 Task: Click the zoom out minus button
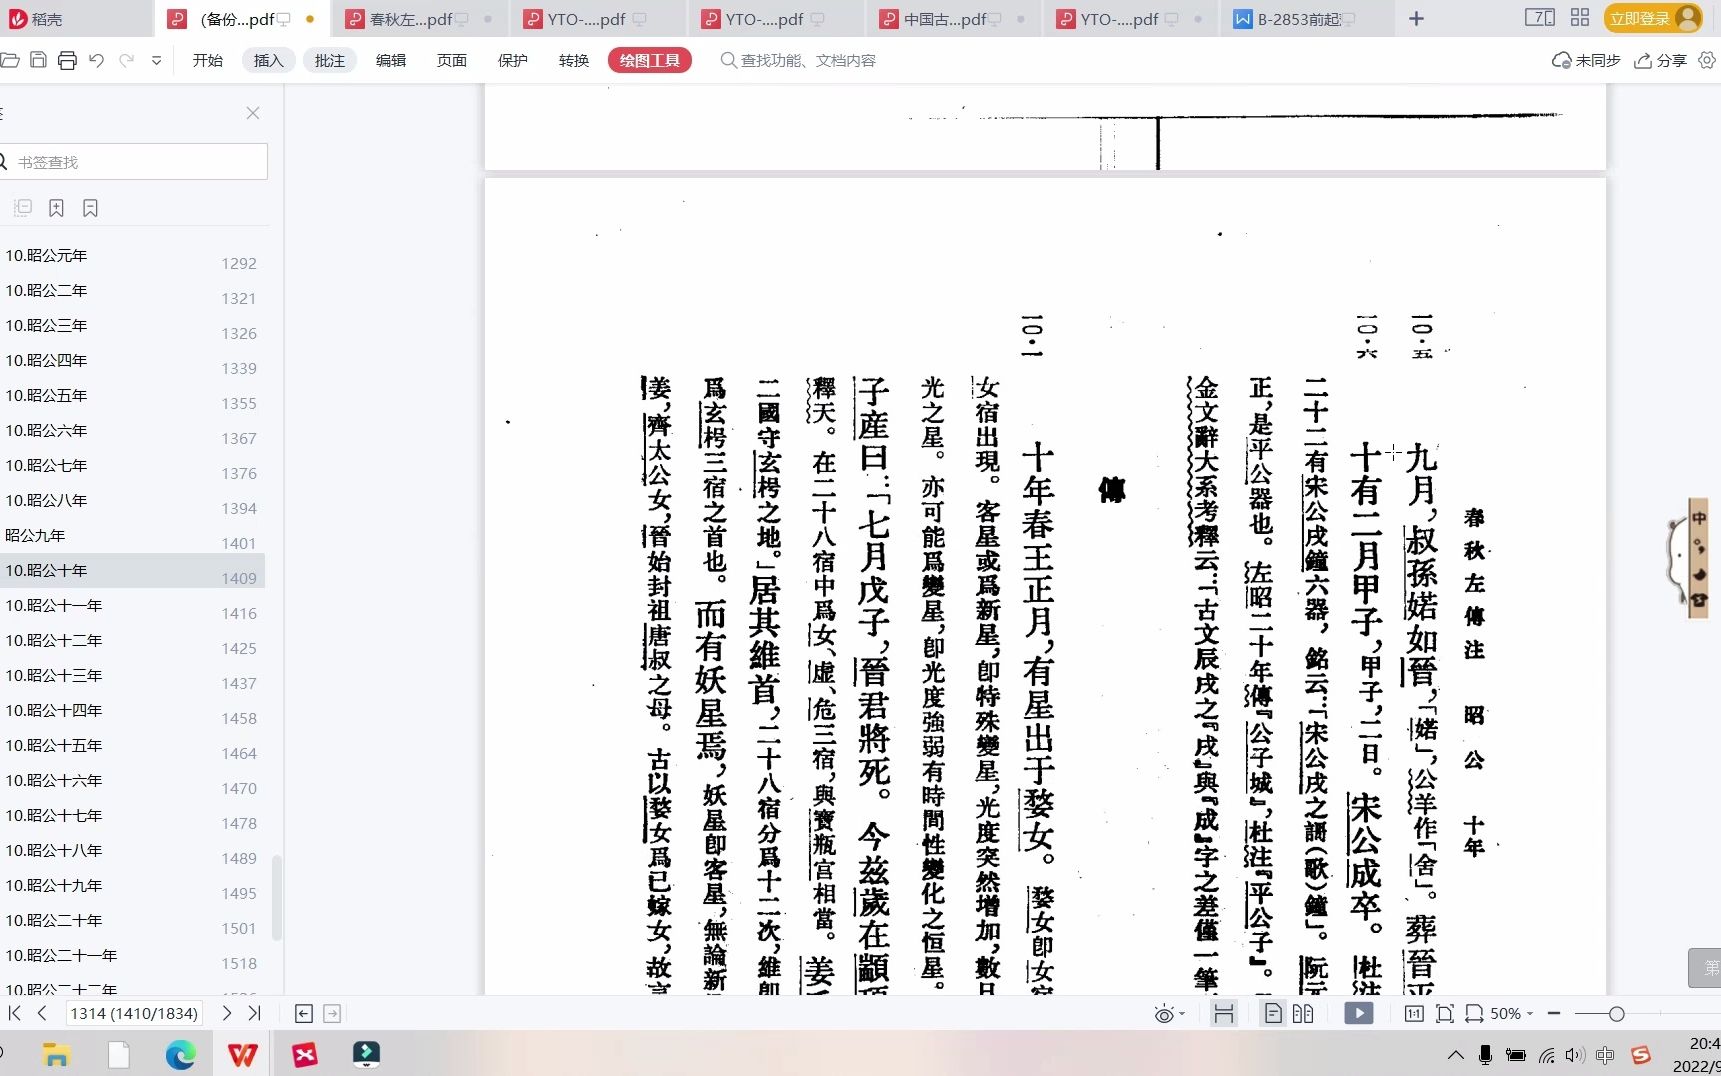(x=1553, y=1013)
